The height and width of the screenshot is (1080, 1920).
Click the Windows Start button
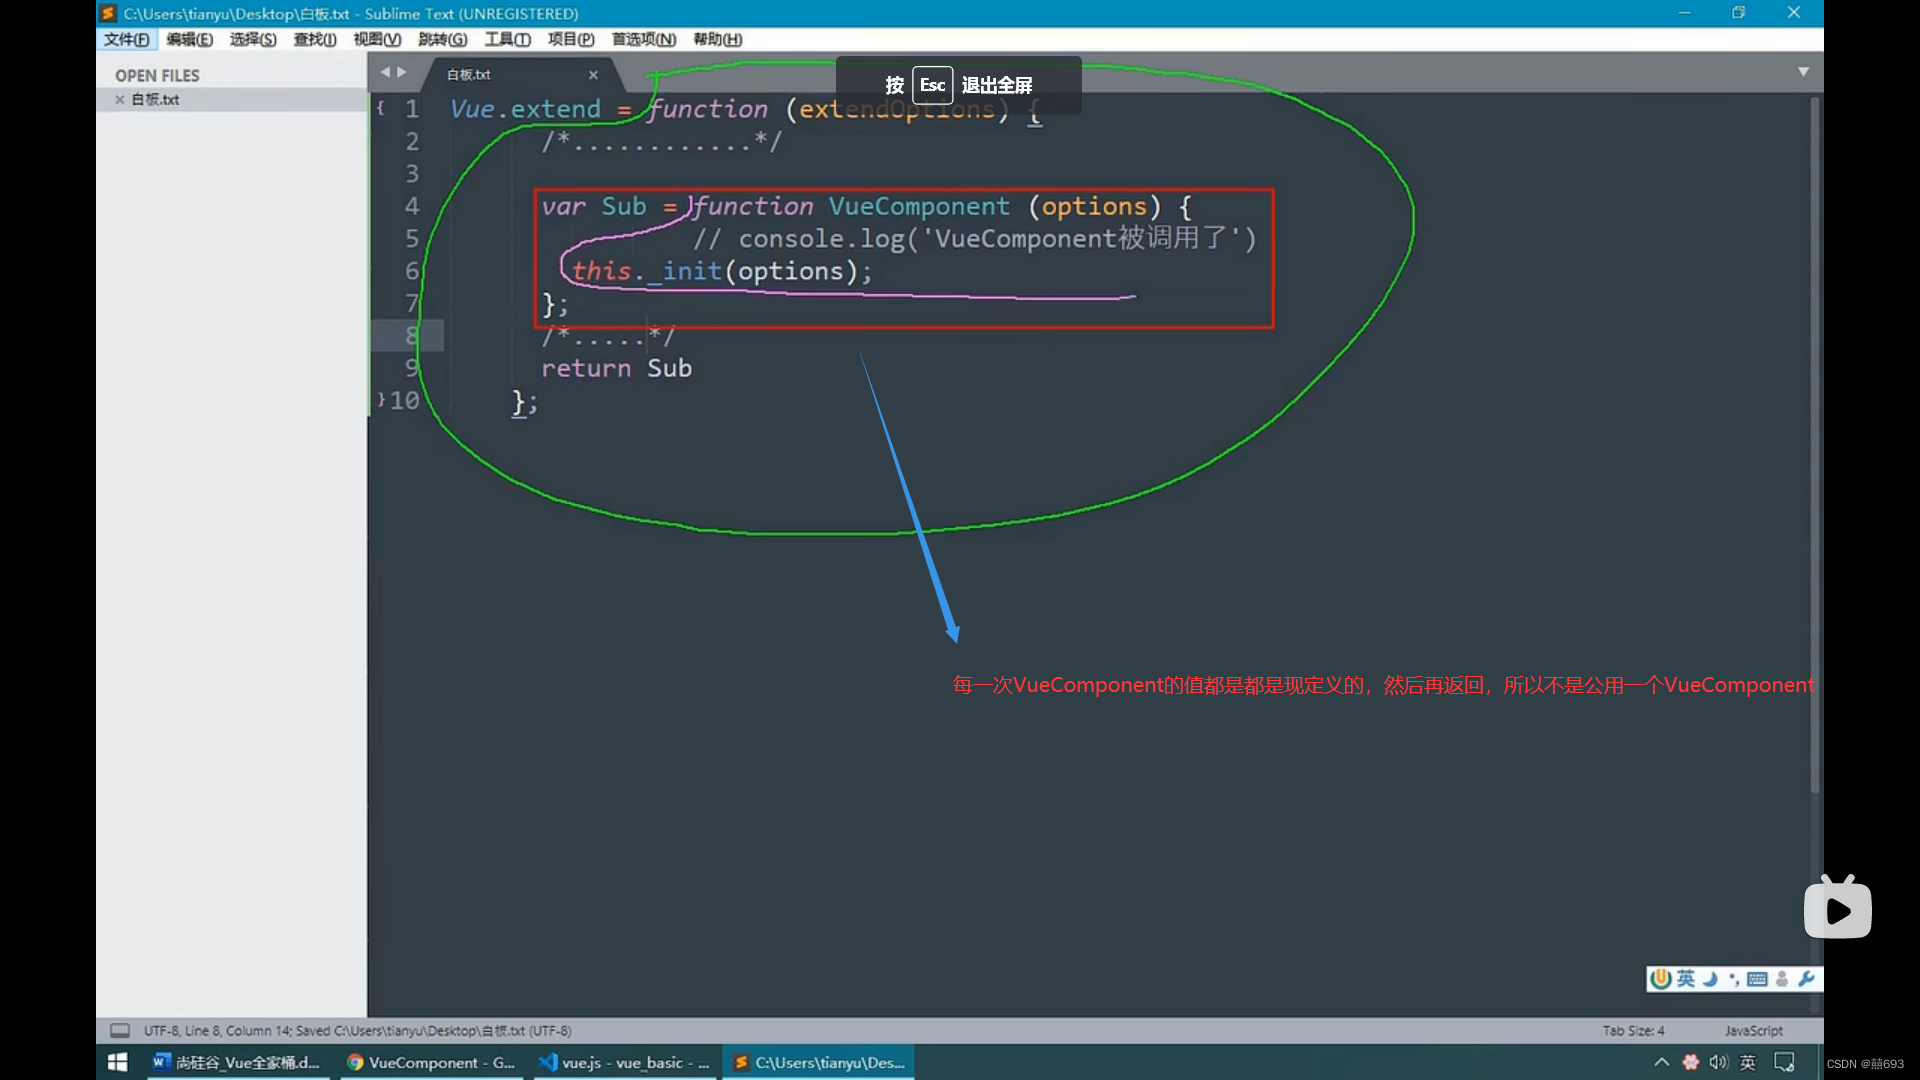pyautogui.click(x=117, y=1062)
